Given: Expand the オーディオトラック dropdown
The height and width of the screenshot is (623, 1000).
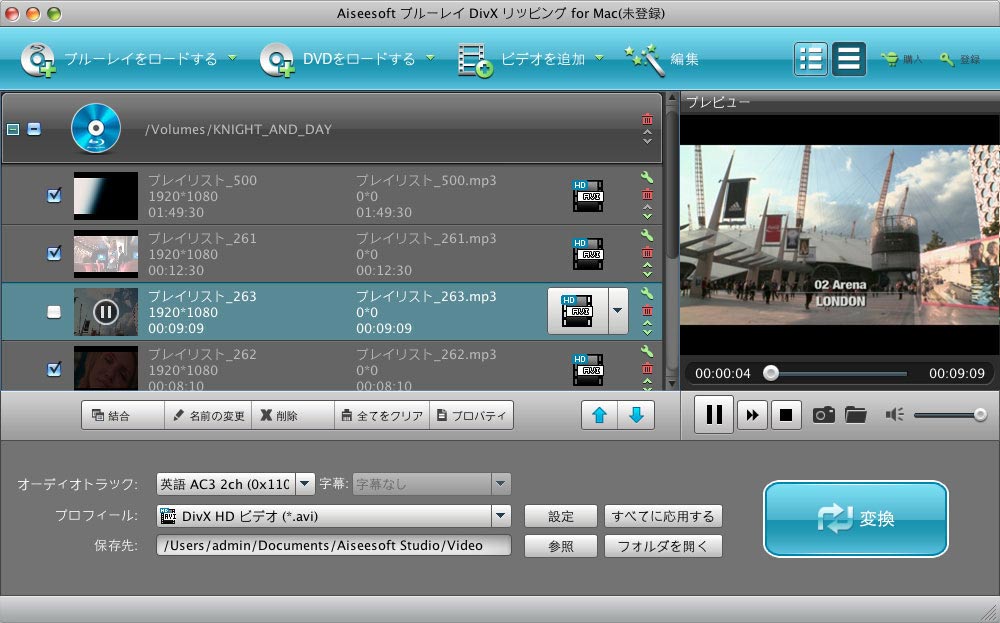Looking at the screenshot, I should point(305,484).
